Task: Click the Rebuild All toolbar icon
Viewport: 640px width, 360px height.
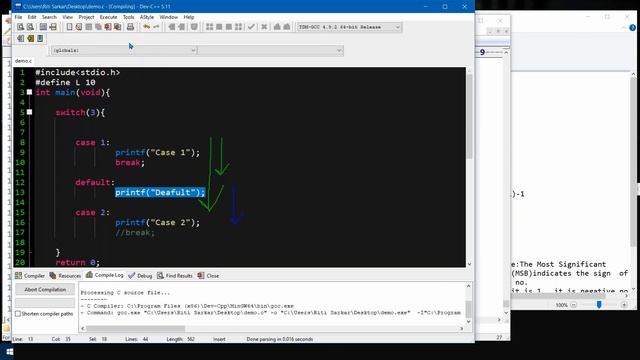Action: pyautogui.click(x=239, y=27)
